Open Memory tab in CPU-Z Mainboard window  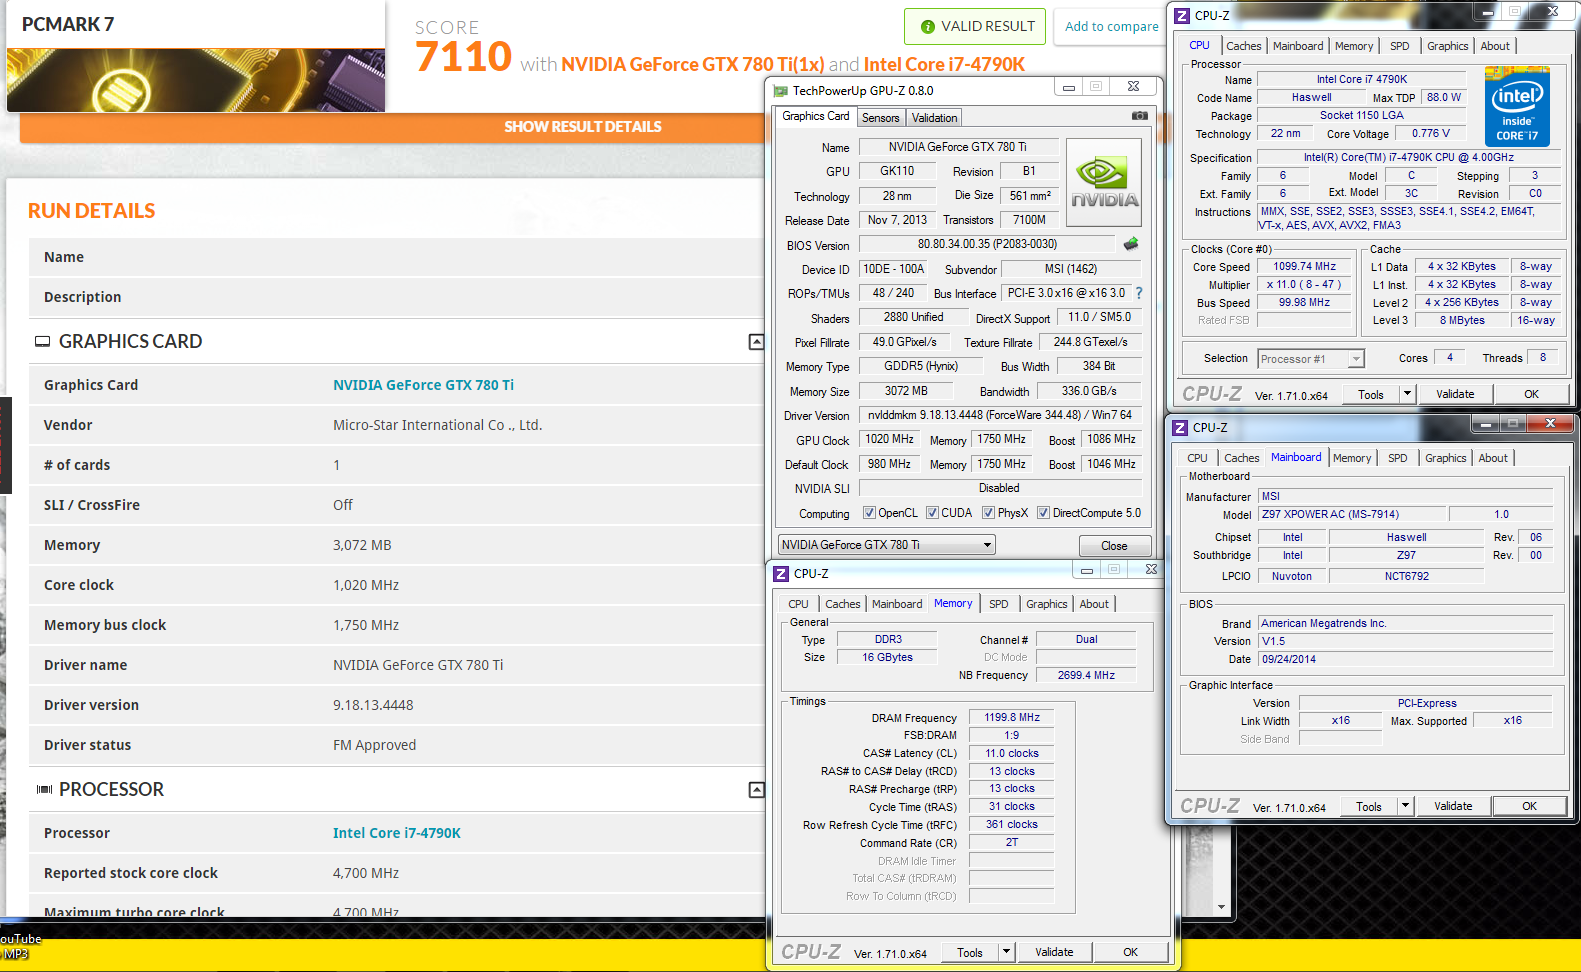(x=1352, y=458)
